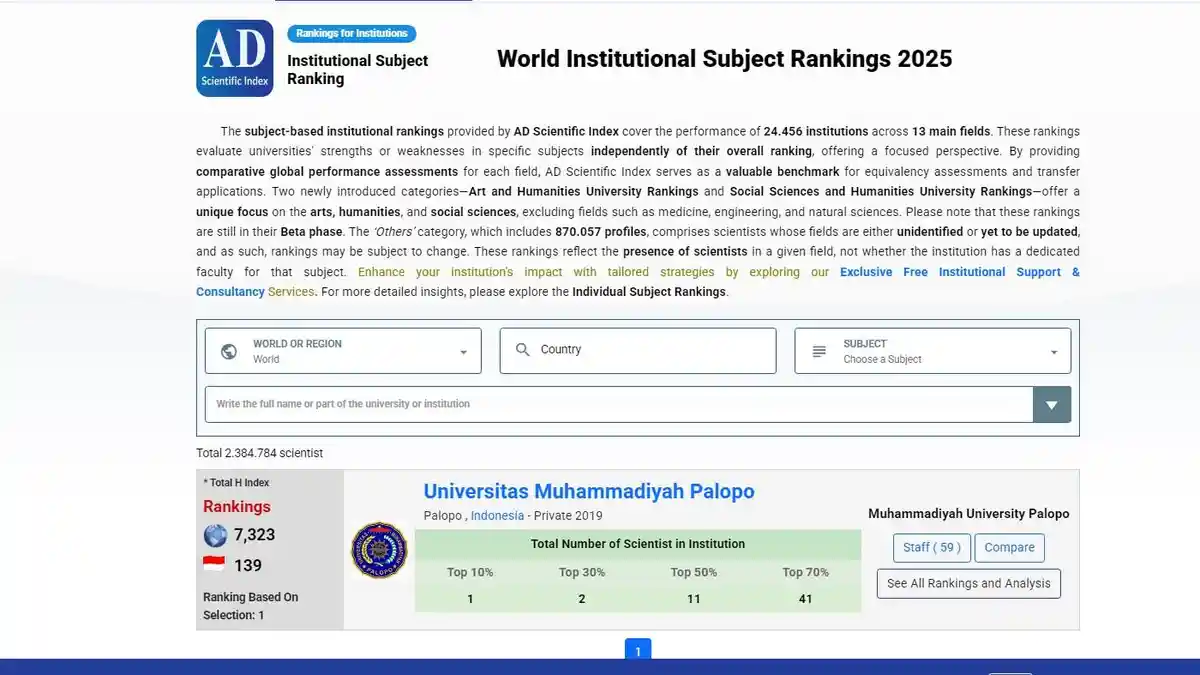Click Muhammadiyah University Palopo English name
The height and width of the screenshot is (675, 1200).
tap(969, 514)
